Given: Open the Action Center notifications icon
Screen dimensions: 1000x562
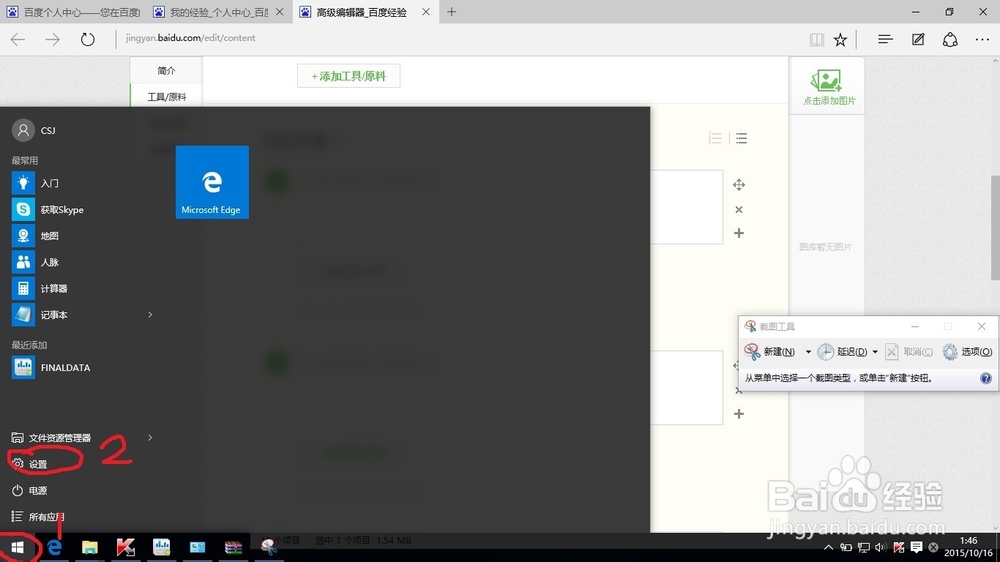Looking at the screenshot, I should point(916,547).
